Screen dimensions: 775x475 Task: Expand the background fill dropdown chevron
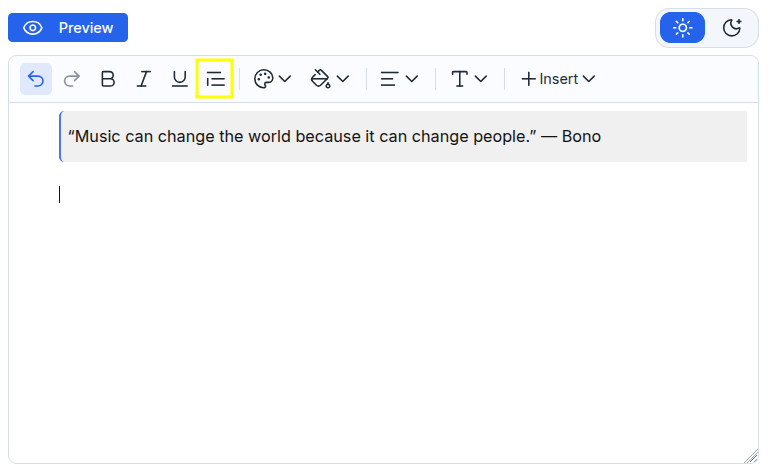tap(343, 79)
